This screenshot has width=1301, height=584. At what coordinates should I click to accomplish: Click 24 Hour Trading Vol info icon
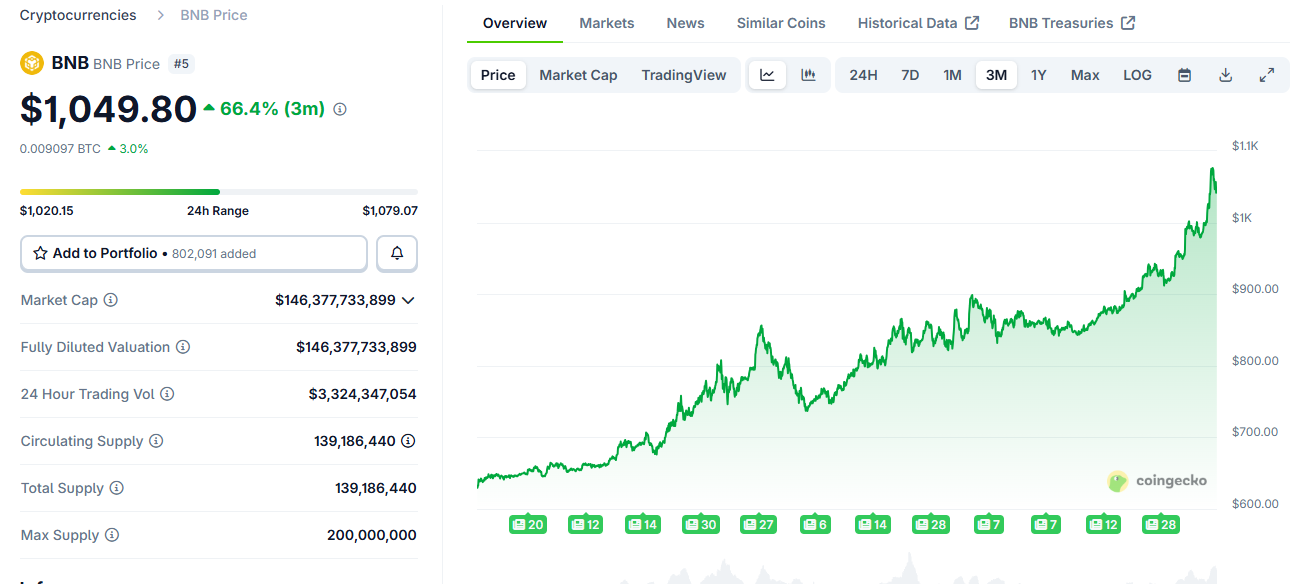click(x=167, y=394)
